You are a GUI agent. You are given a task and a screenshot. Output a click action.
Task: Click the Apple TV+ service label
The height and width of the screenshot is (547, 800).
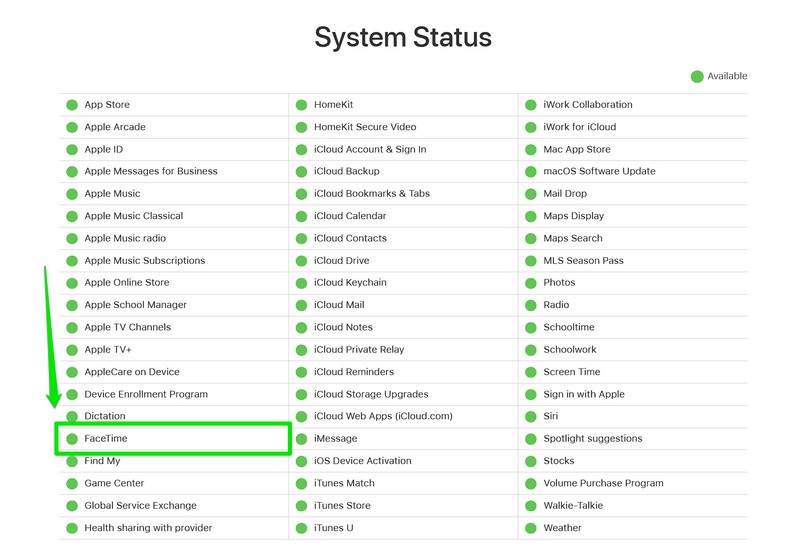108,349
